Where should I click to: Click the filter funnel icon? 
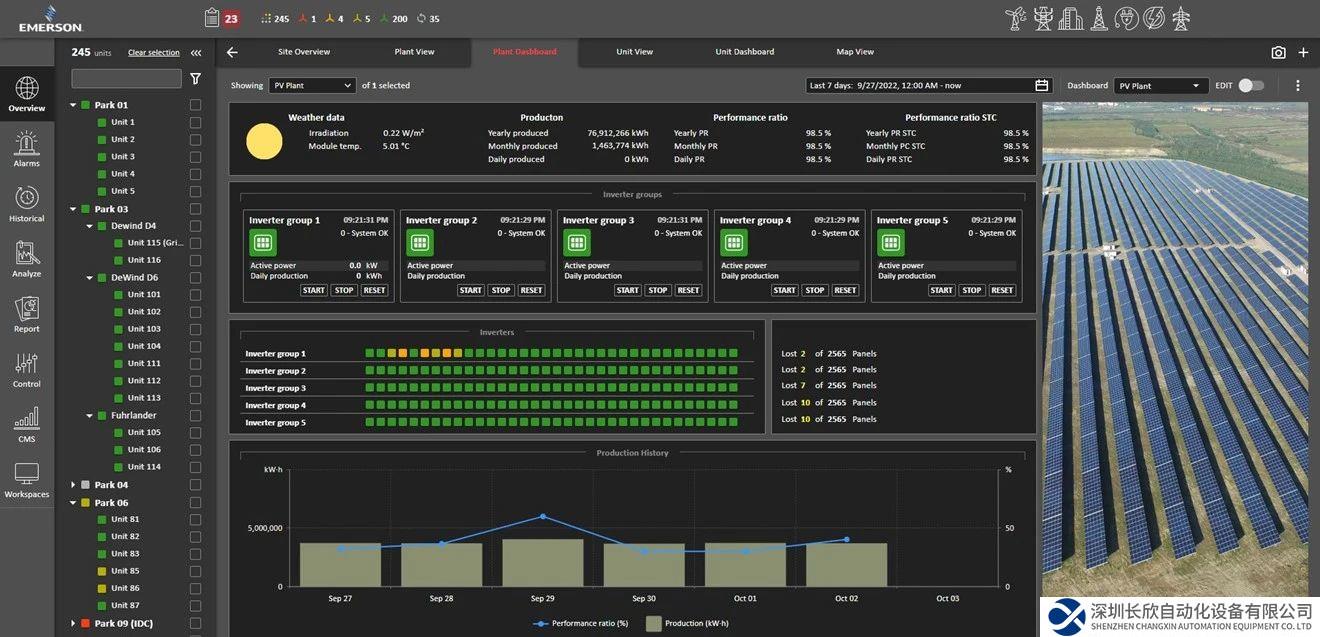coord(195,79)
